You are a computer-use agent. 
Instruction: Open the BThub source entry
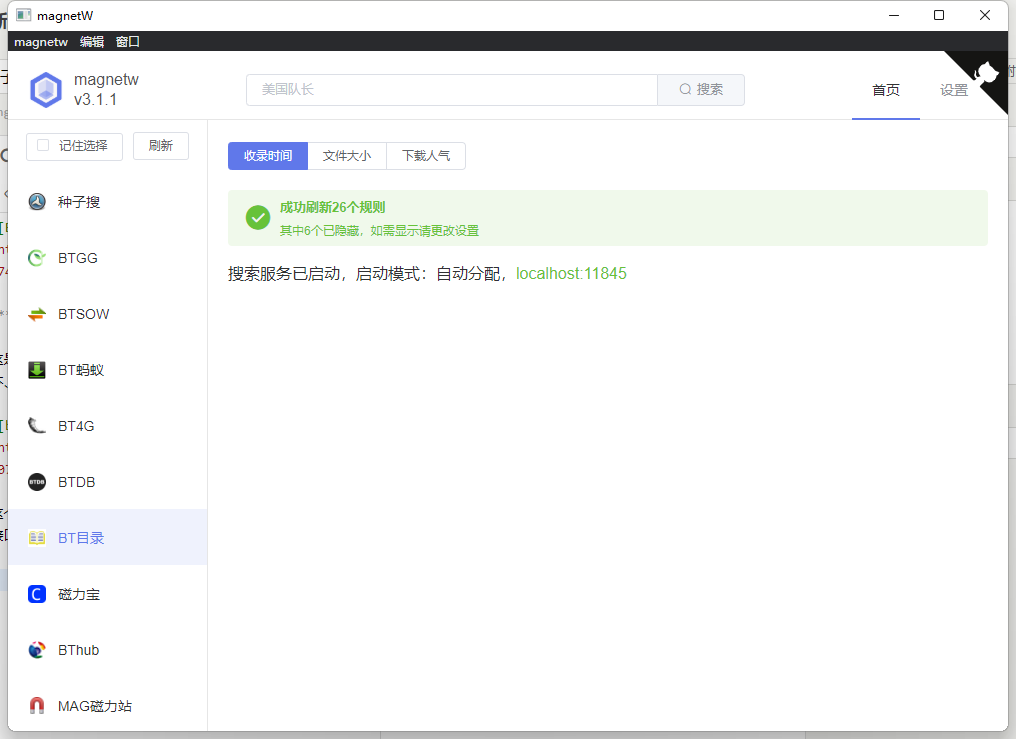pos(78,650)
